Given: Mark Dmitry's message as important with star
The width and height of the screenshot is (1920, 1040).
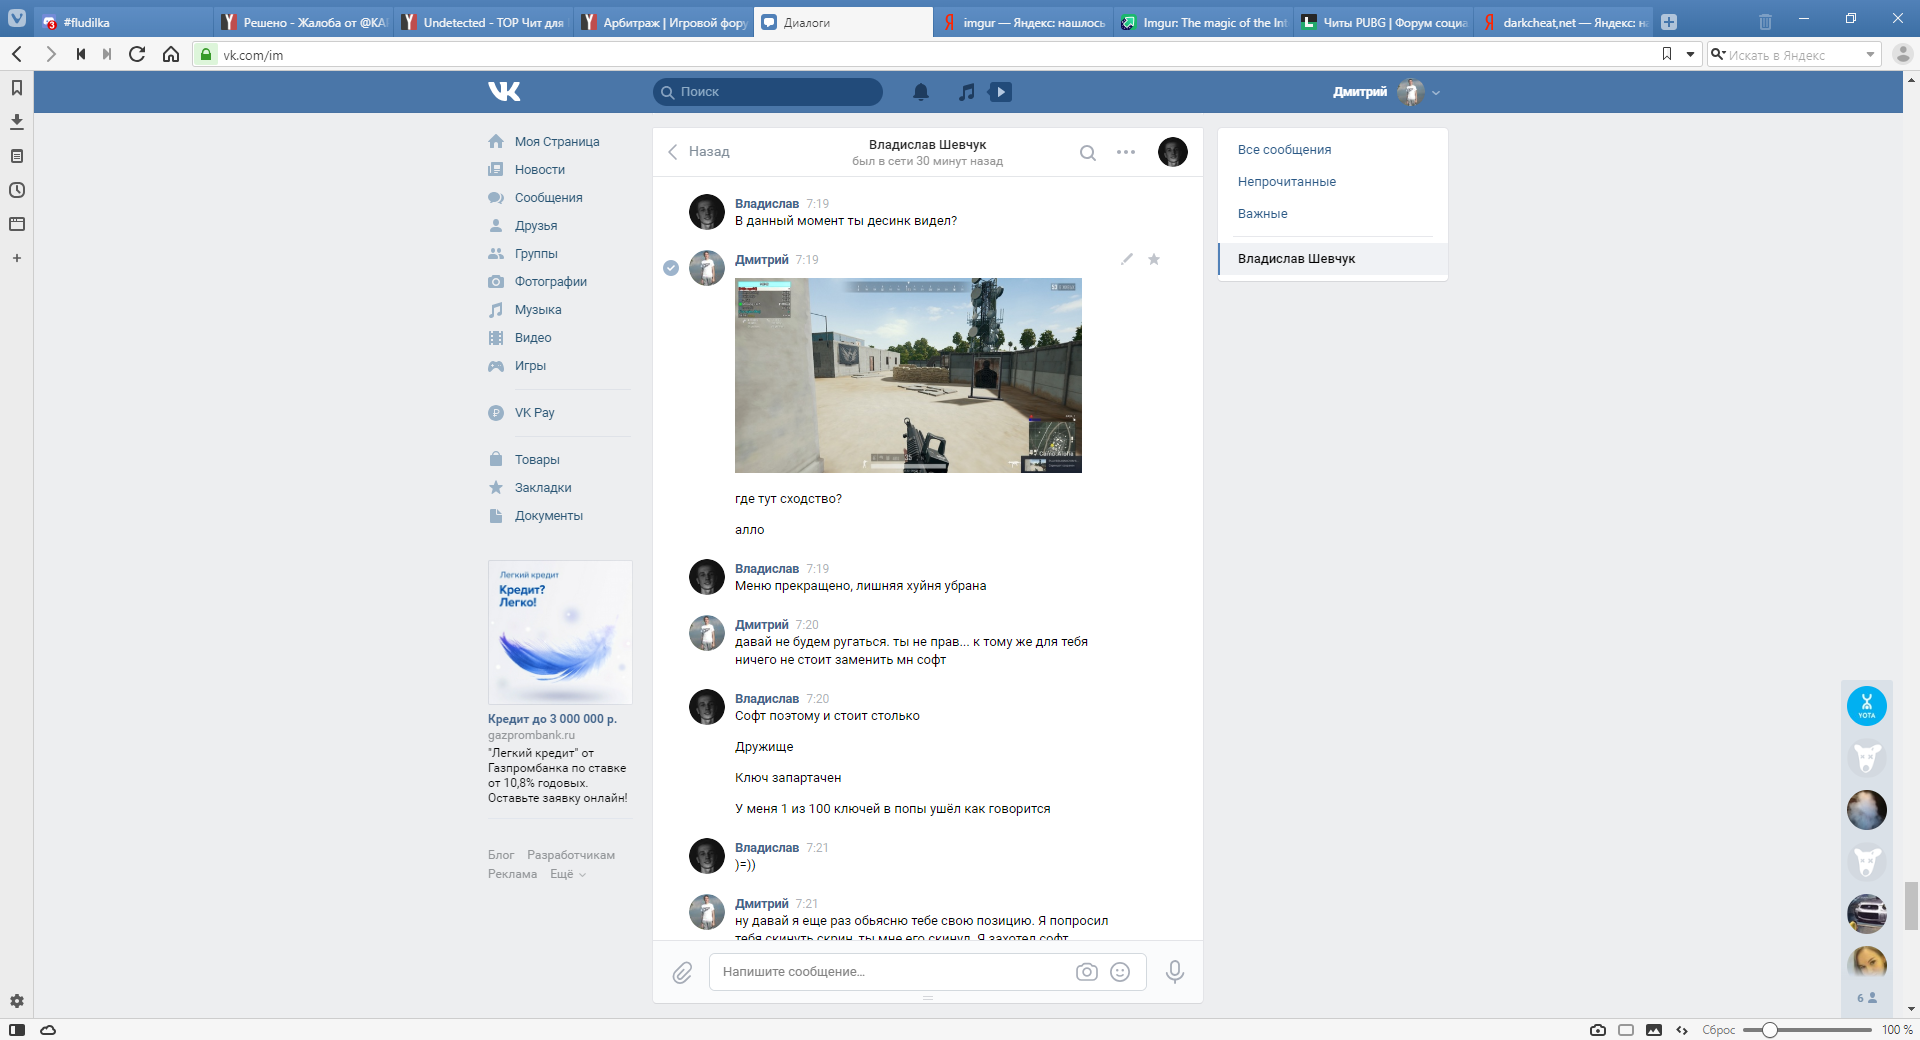Looking at the screenshot, I should coord(1154,259).
